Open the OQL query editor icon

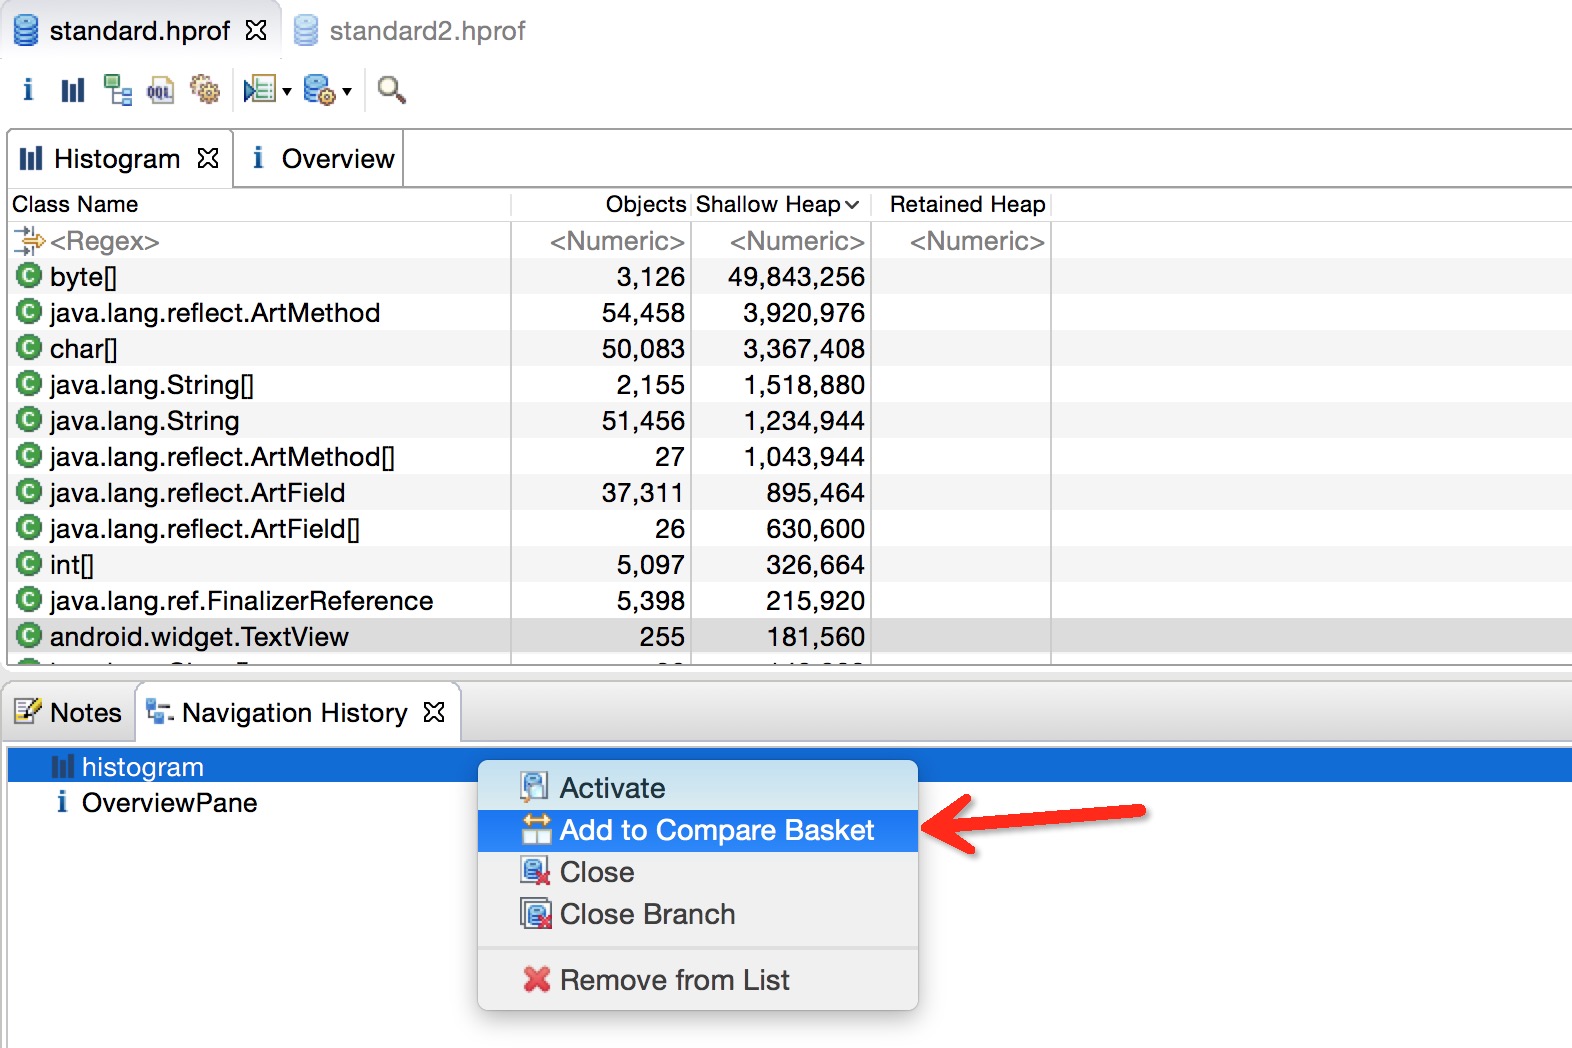[x=160, y=91]
